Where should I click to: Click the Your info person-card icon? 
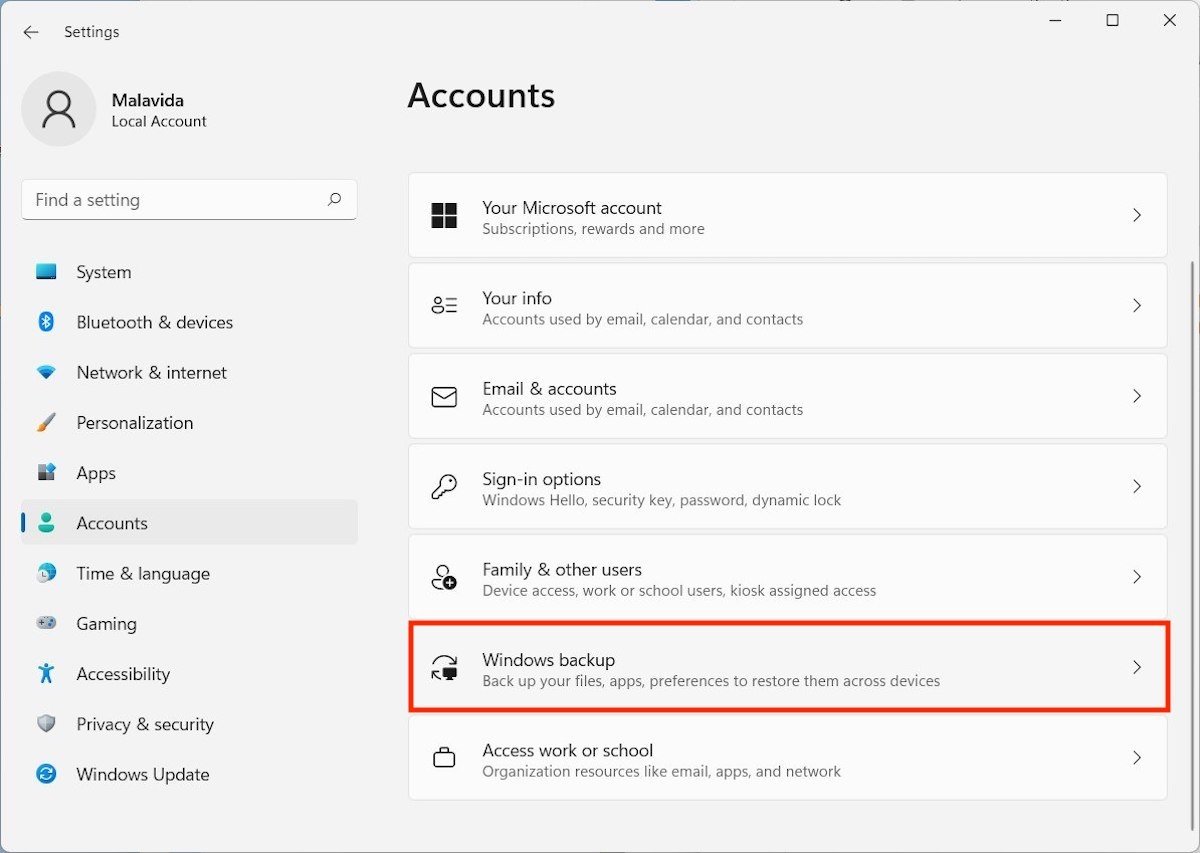[x=444, y=306]
